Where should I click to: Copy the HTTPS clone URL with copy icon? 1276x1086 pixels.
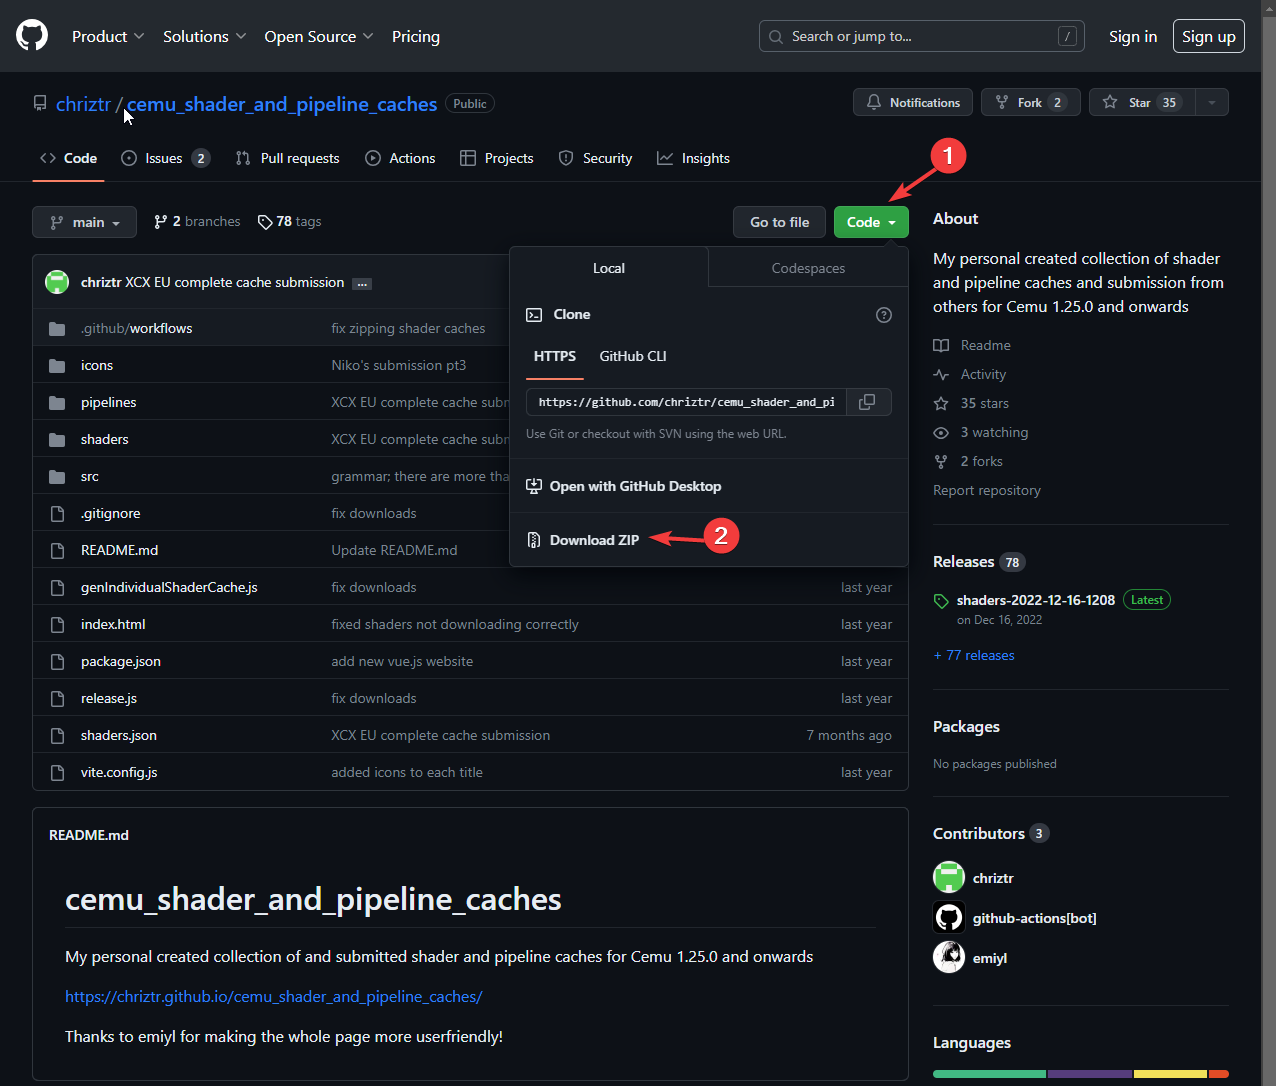[x=868, y=402]
